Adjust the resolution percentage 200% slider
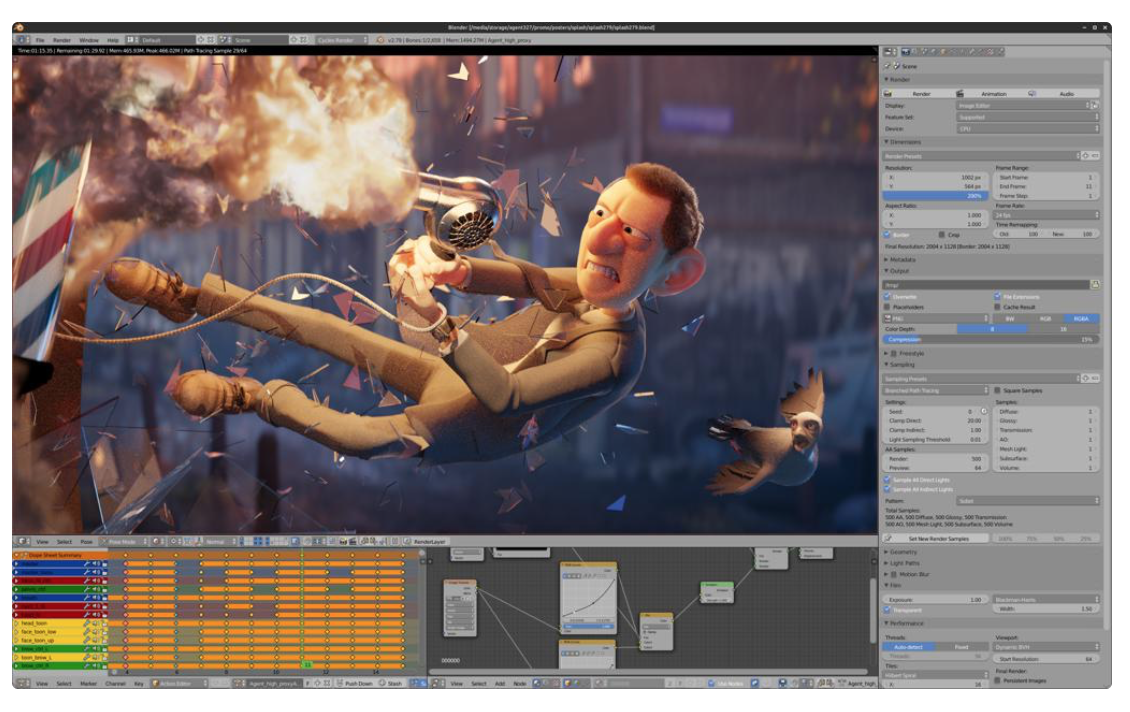1130x712 pixels. tap(934, 196)
